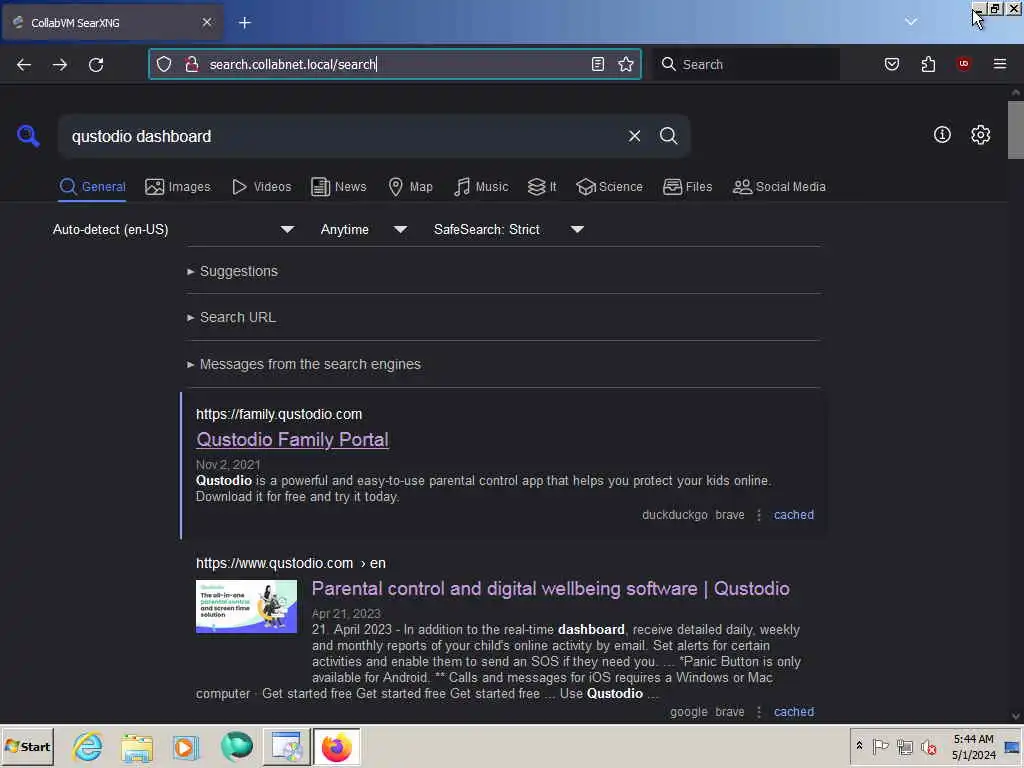The width and height of the screenshot is (1024, 768).
Task: Click the qustodio dashboard search field
Action: point(343,136)
